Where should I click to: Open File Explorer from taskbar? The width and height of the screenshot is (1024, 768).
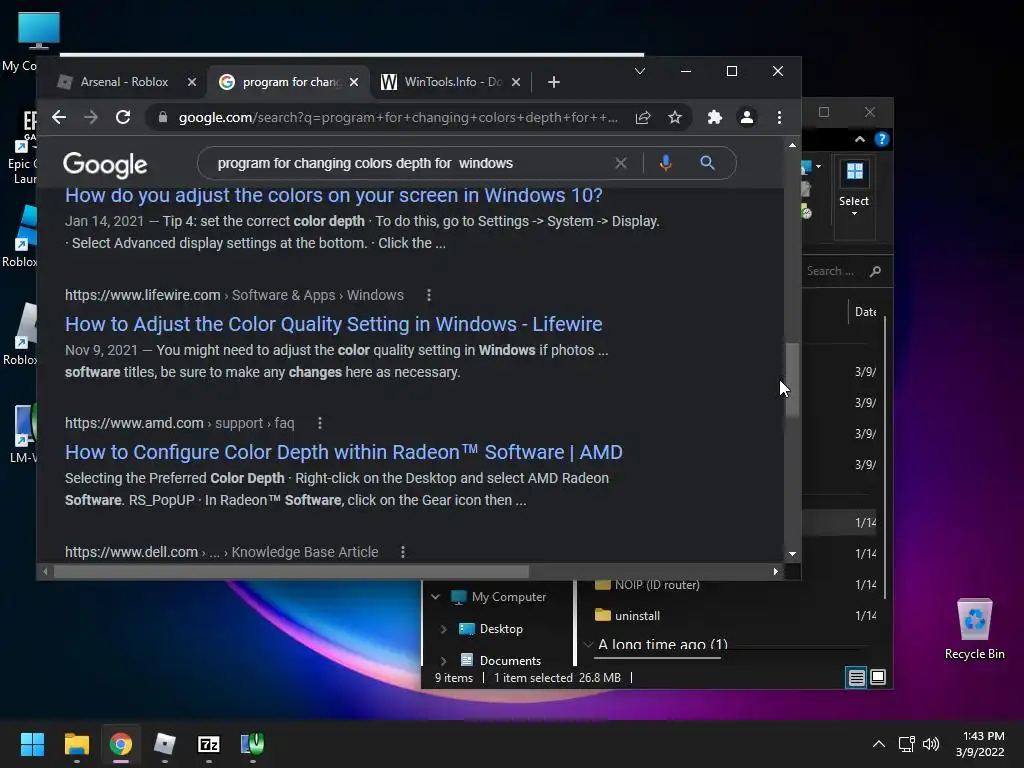76,744
